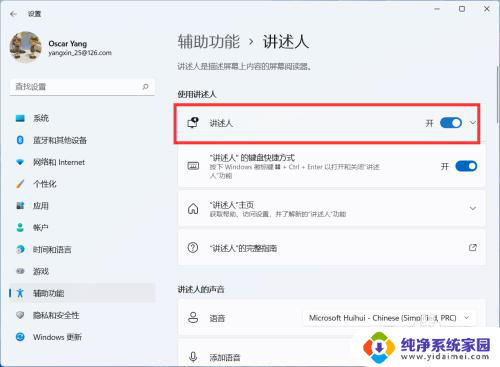The height and width of the screenshot is (367, 500).
Task: Click the 帐户 person icon
Action: point(20,228)
